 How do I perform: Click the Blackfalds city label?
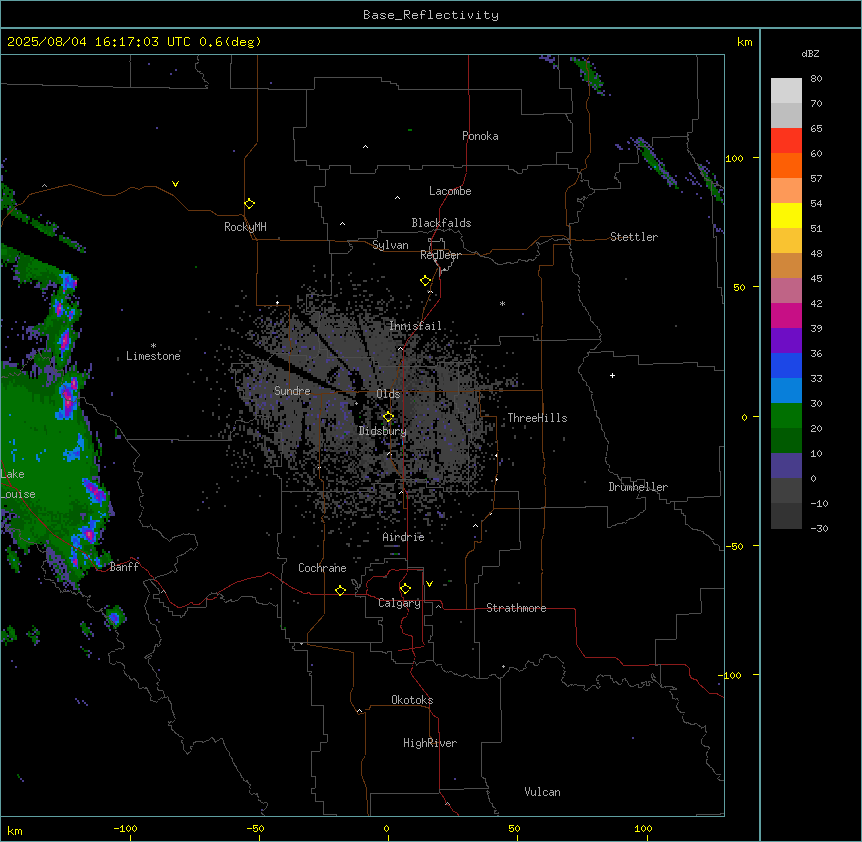pos(441,223)
